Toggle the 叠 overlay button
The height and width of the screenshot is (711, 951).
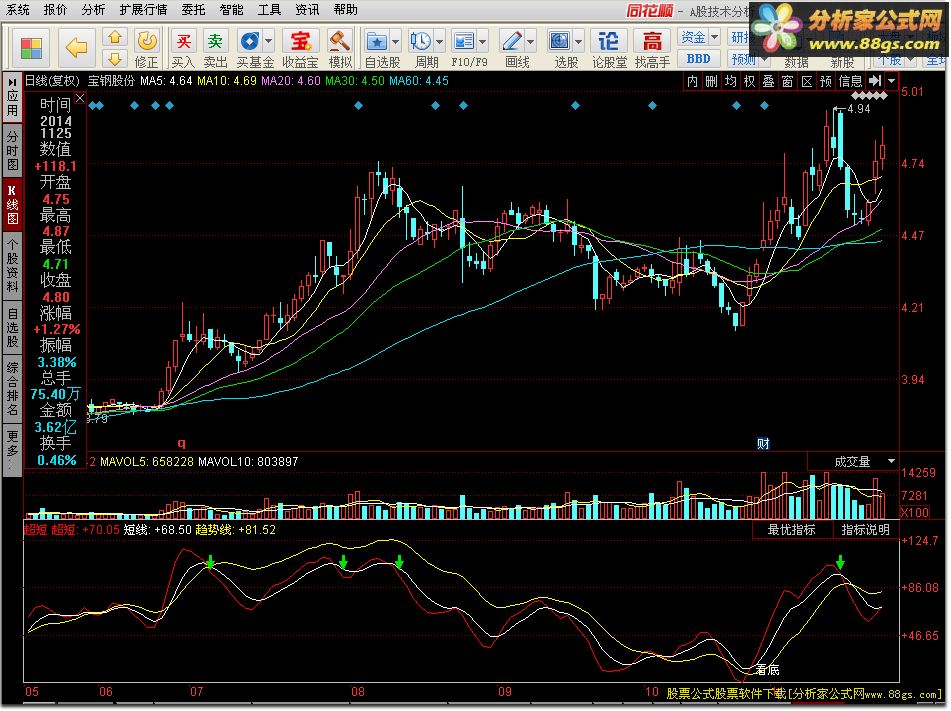click(768, 81)
